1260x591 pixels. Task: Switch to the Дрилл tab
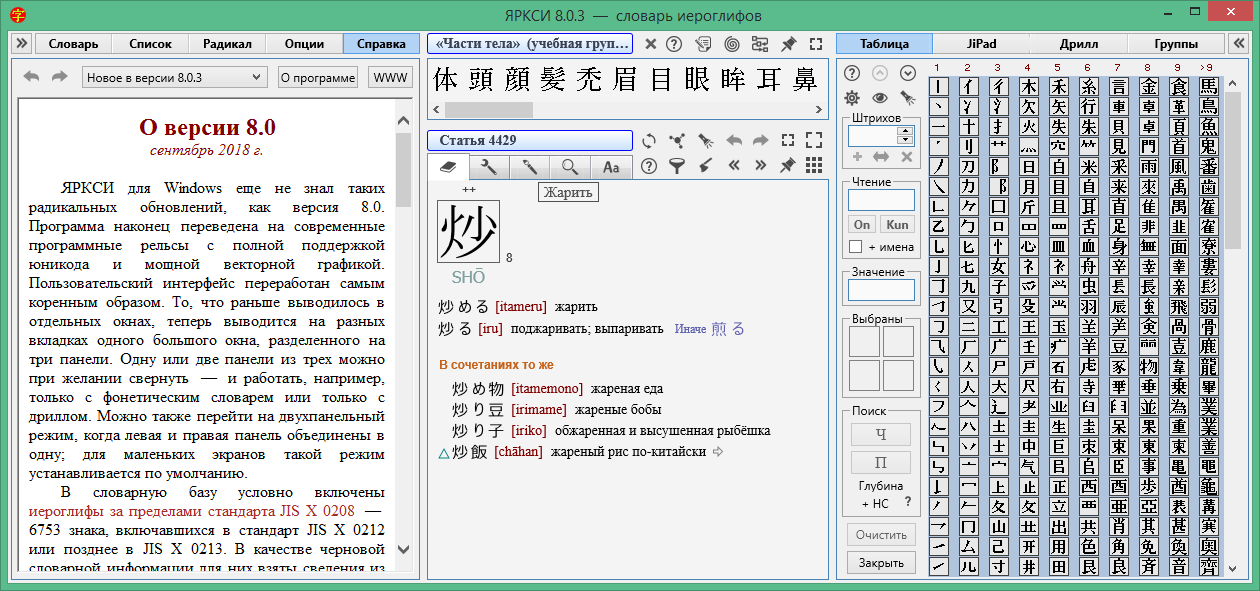1079,44
